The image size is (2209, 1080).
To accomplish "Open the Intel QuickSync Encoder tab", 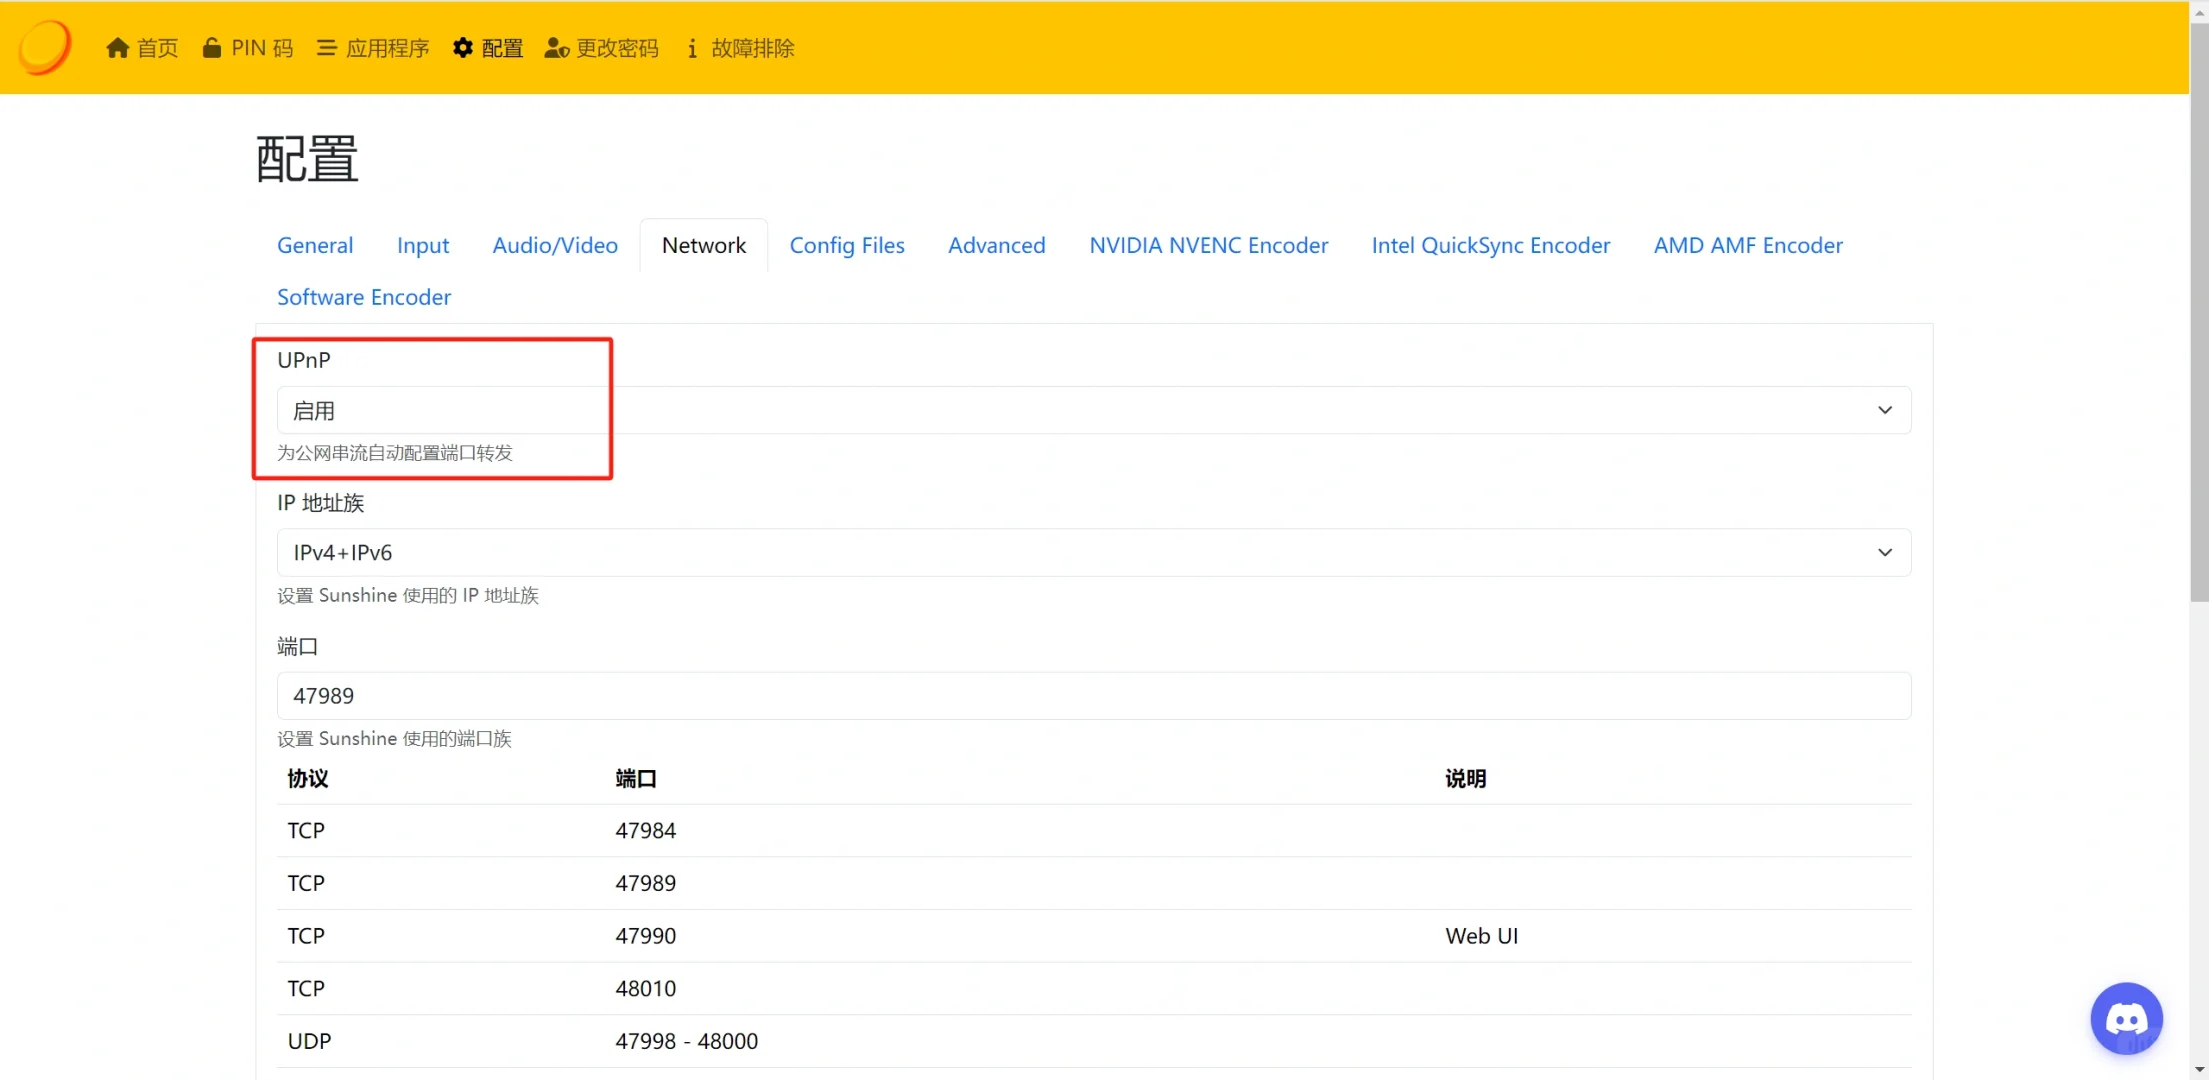I will [x=1490, y=245].
